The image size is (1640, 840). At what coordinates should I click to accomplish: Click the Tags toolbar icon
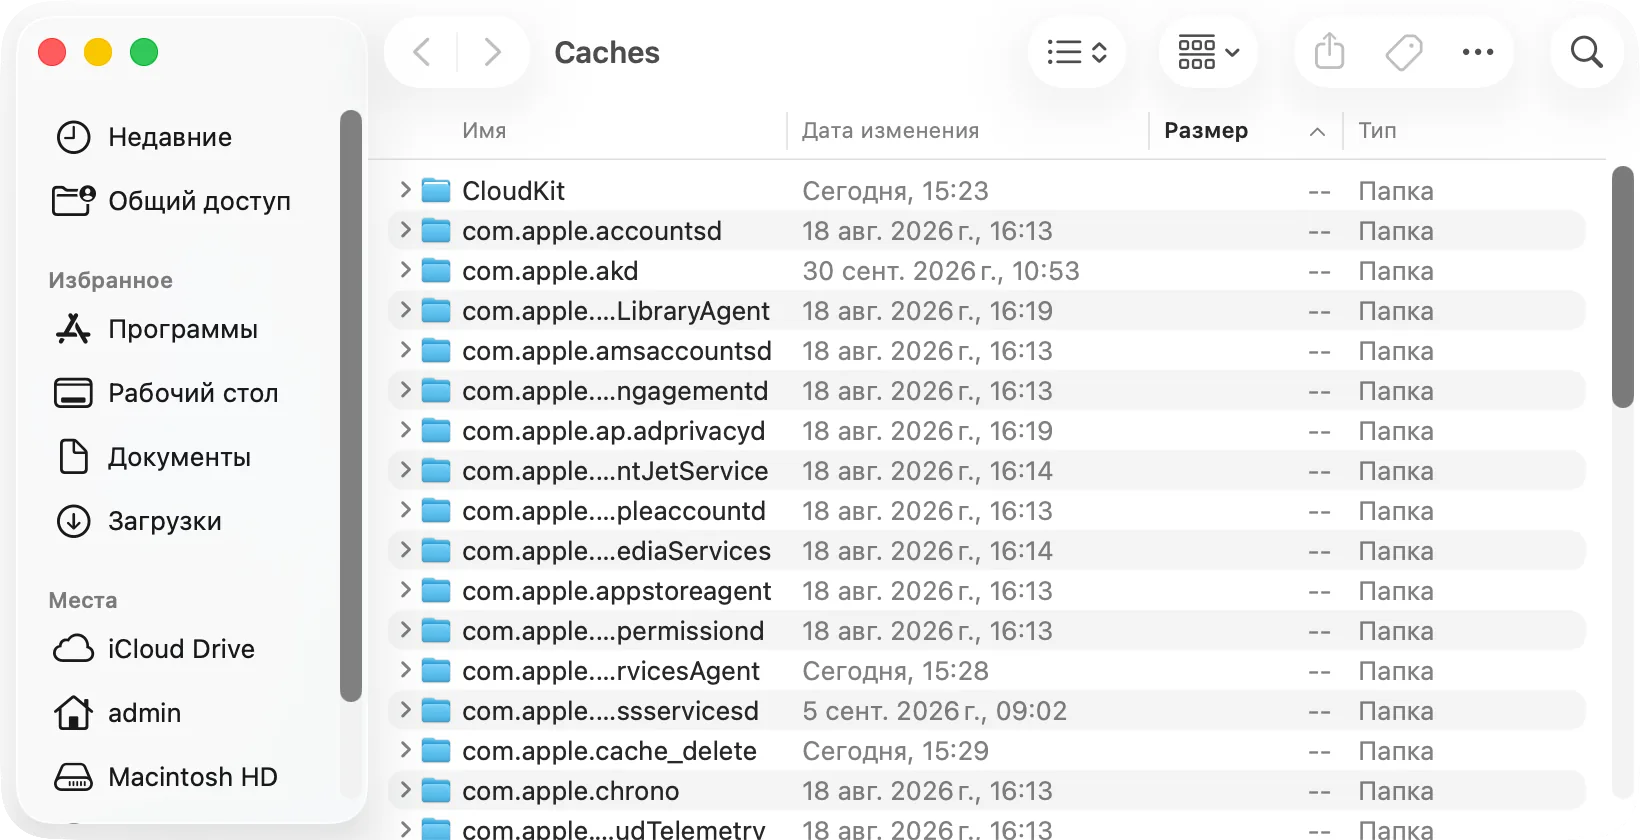coord(1404,52)
